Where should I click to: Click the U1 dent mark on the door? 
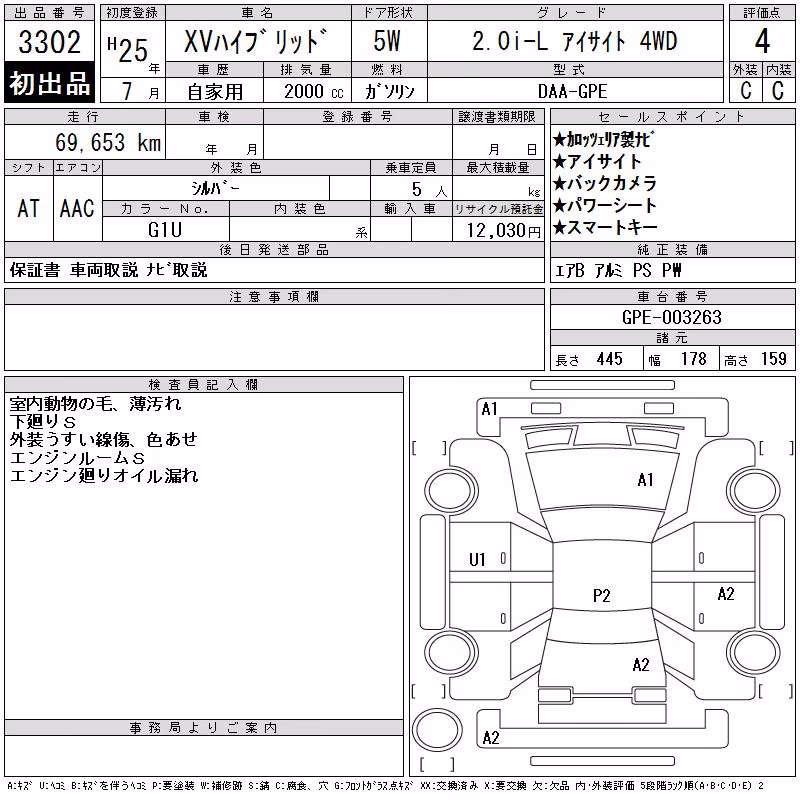477,560
